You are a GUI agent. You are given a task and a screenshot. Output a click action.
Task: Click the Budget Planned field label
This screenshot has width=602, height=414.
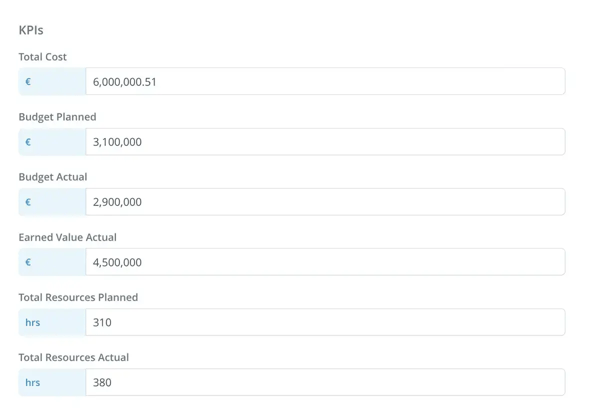(58, 117)
